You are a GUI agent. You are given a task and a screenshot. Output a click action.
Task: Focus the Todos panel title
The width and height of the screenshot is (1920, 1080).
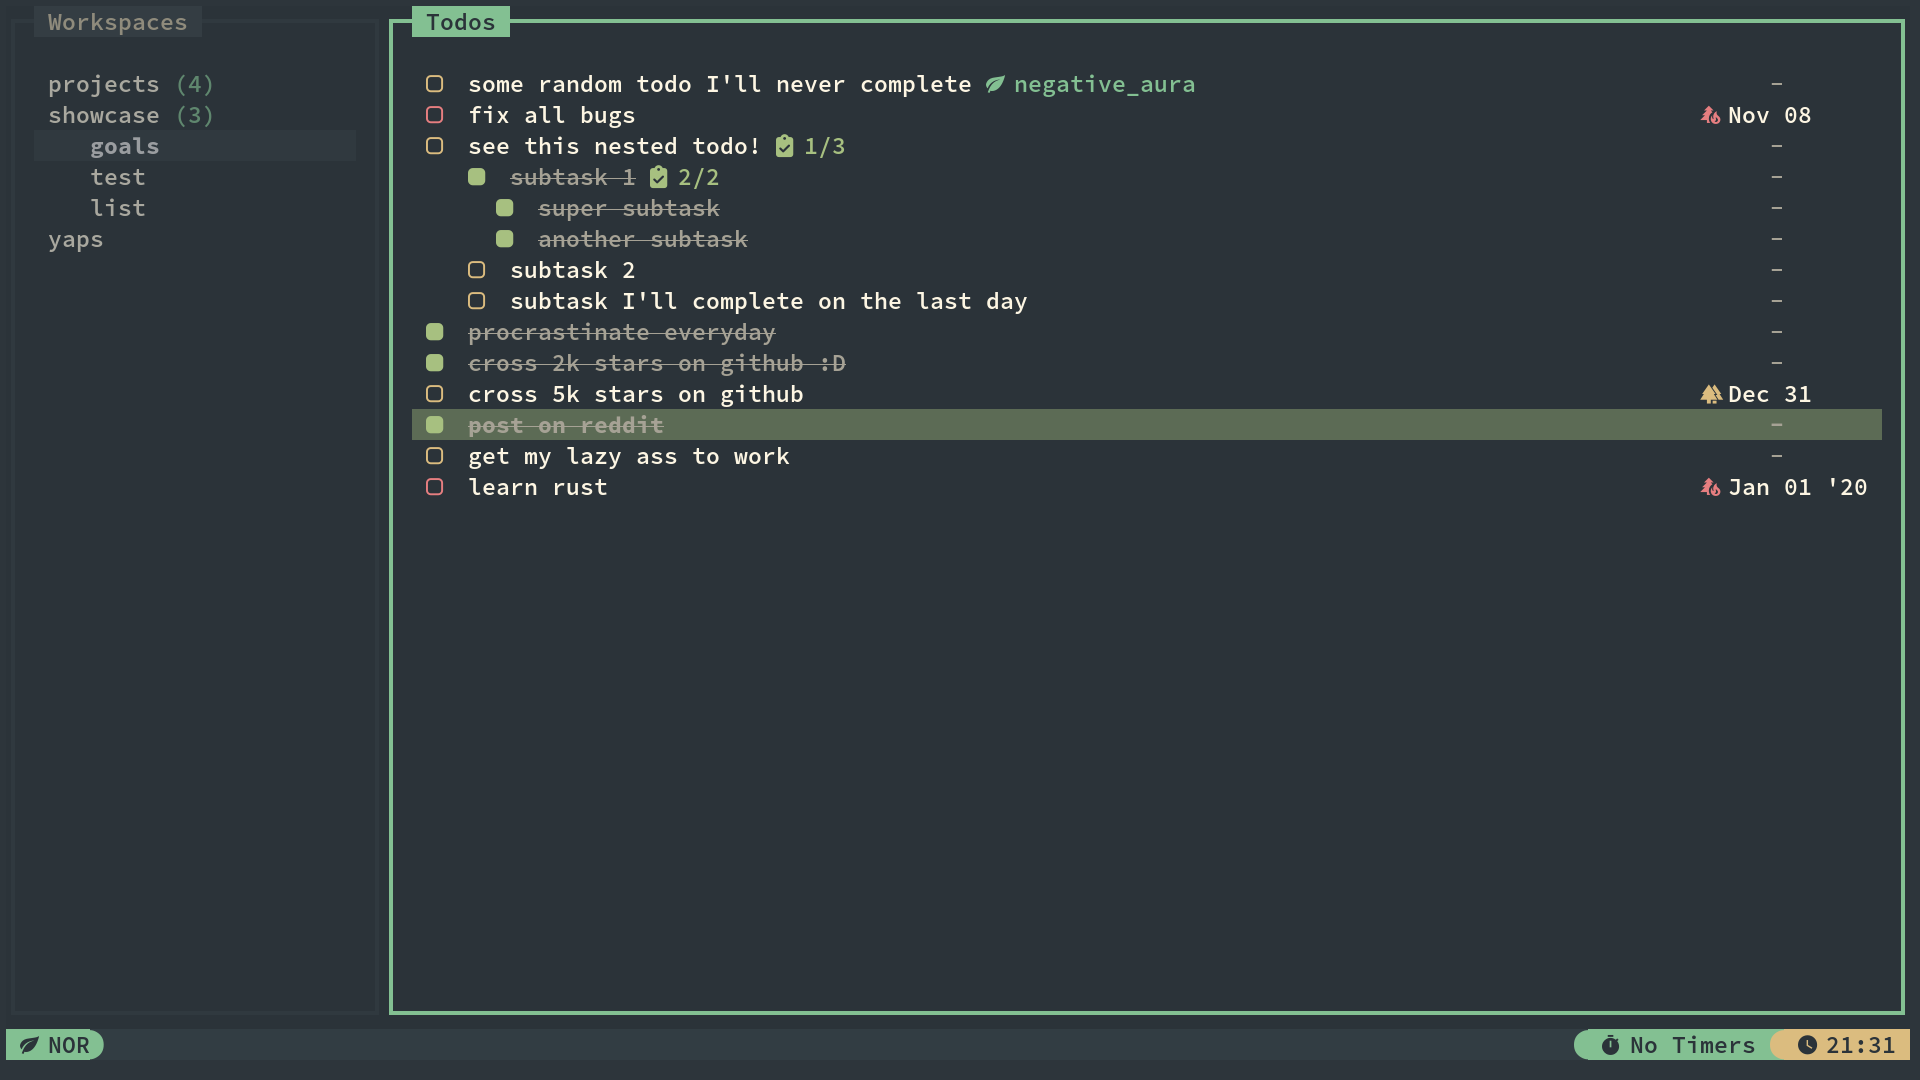[x=461, y=22]
